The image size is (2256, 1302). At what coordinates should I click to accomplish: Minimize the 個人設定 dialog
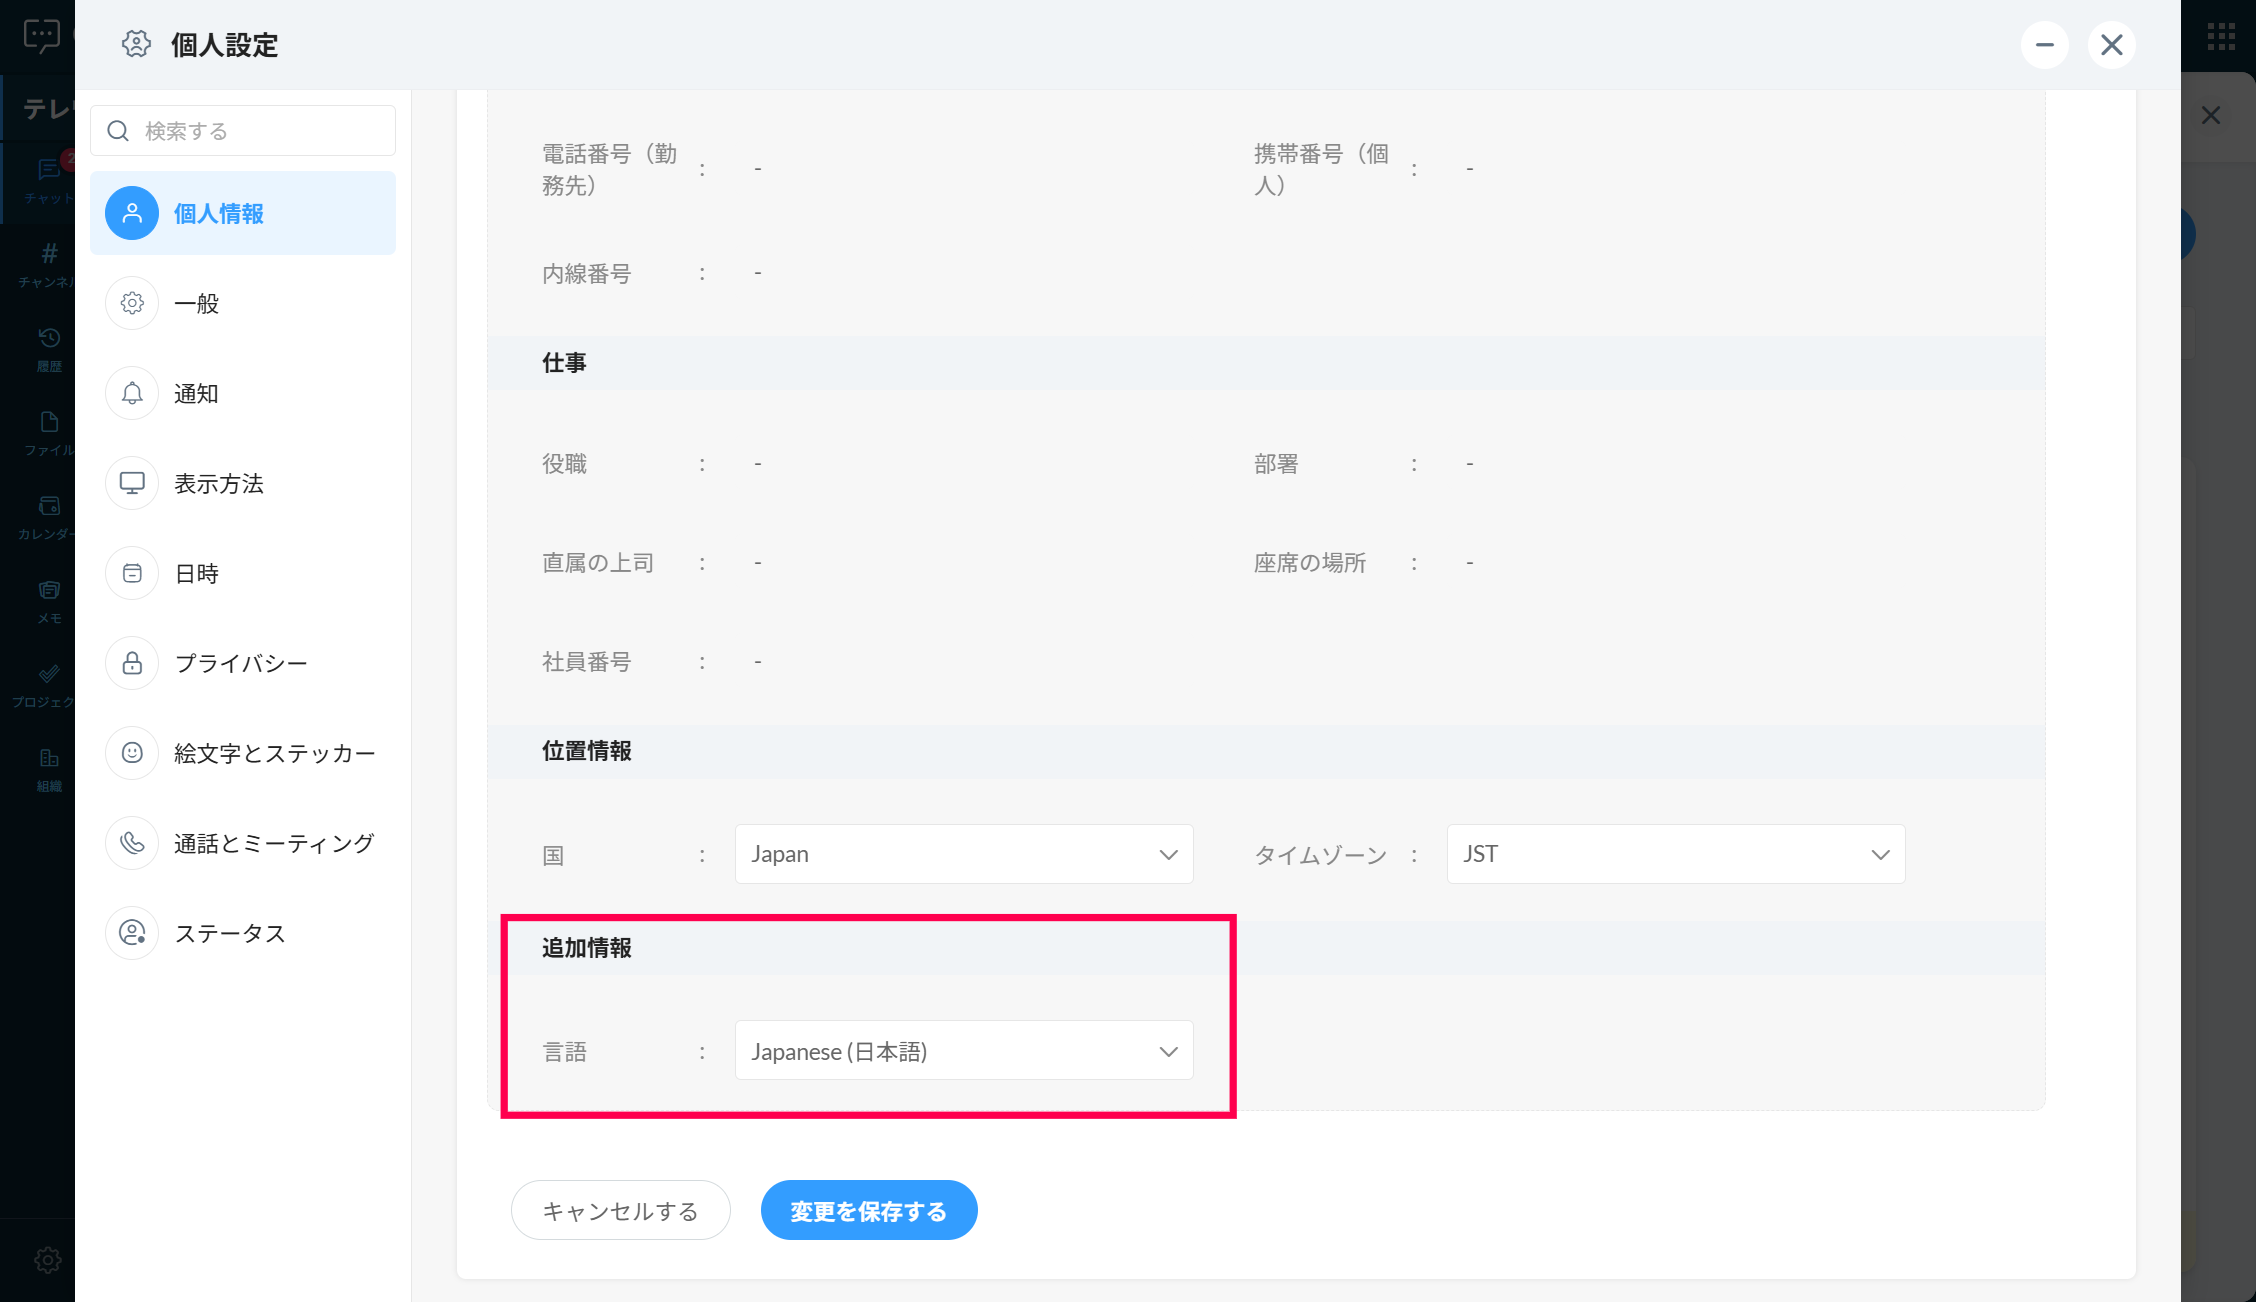pyautogui.click(x=2044, y=45)
